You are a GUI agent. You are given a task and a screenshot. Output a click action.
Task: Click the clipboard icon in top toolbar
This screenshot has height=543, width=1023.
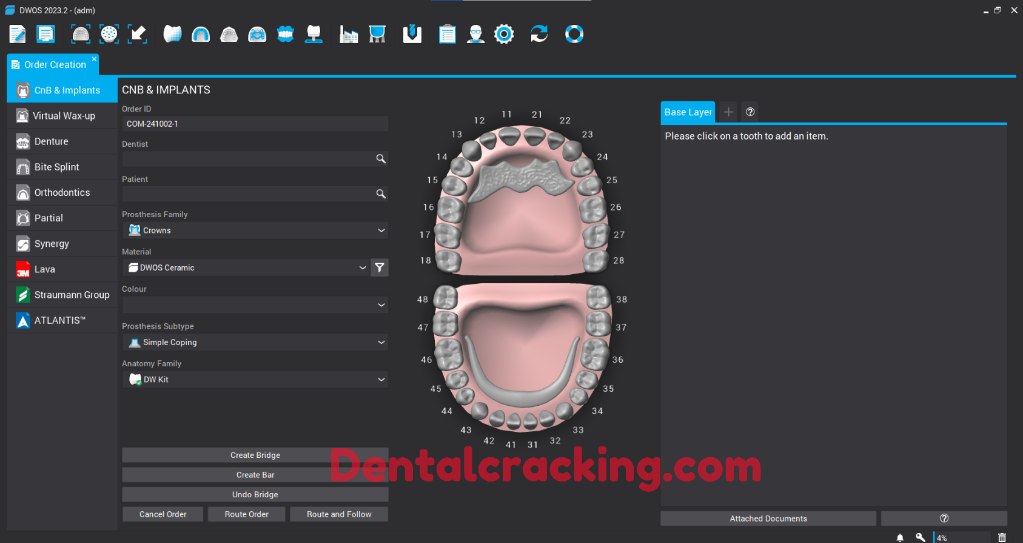point(447,34)
